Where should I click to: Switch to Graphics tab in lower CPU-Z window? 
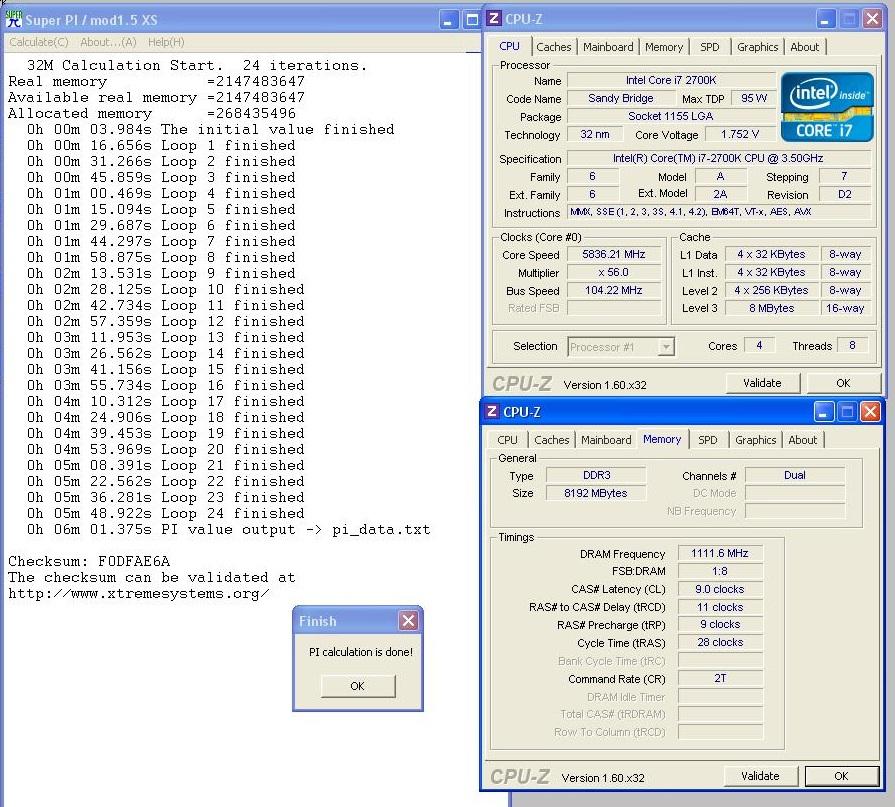[756, 440]
